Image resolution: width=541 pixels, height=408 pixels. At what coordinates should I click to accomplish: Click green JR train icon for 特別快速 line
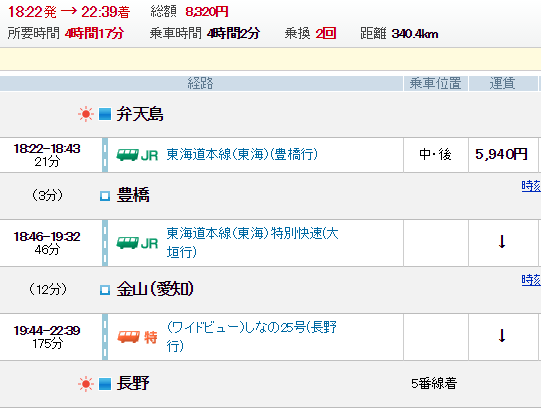click(137, 243)
